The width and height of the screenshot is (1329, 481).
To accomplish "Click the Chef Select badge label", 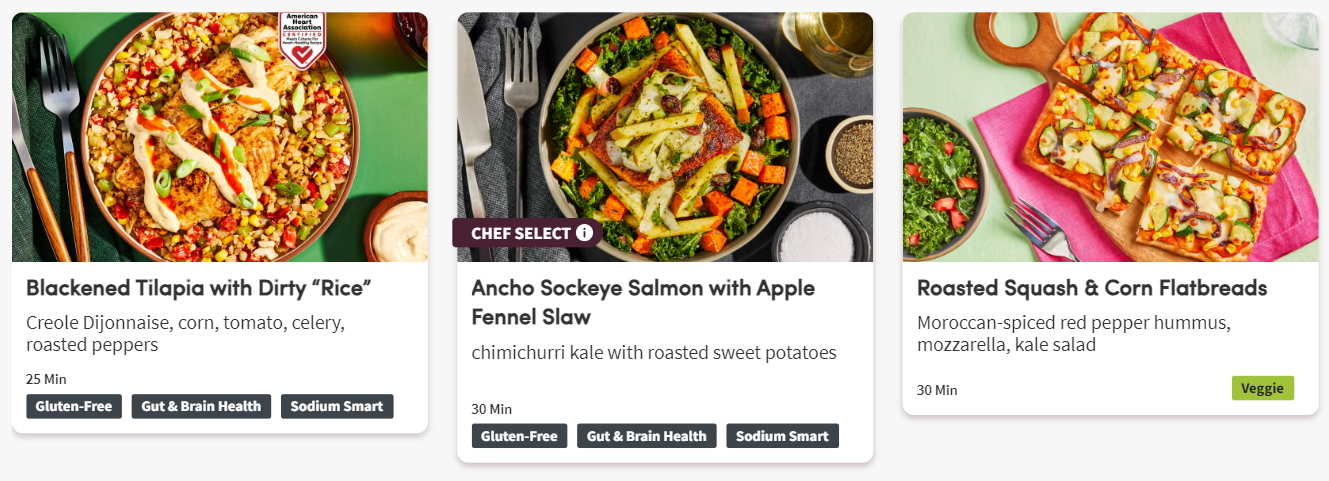I will point(521,233).
